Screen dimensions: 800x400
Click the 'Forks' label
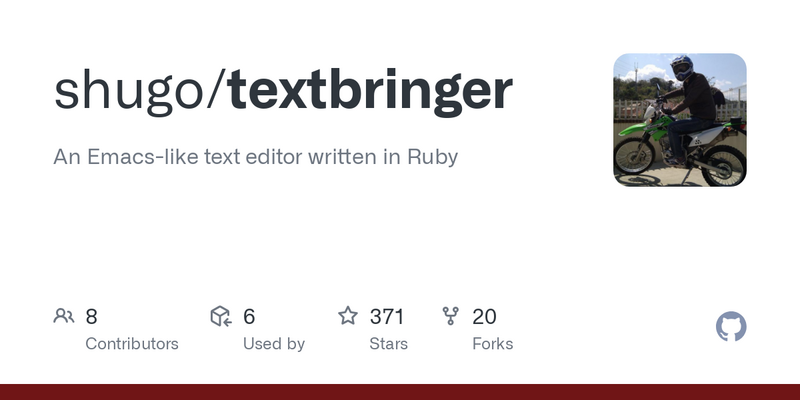click(493, 344)
